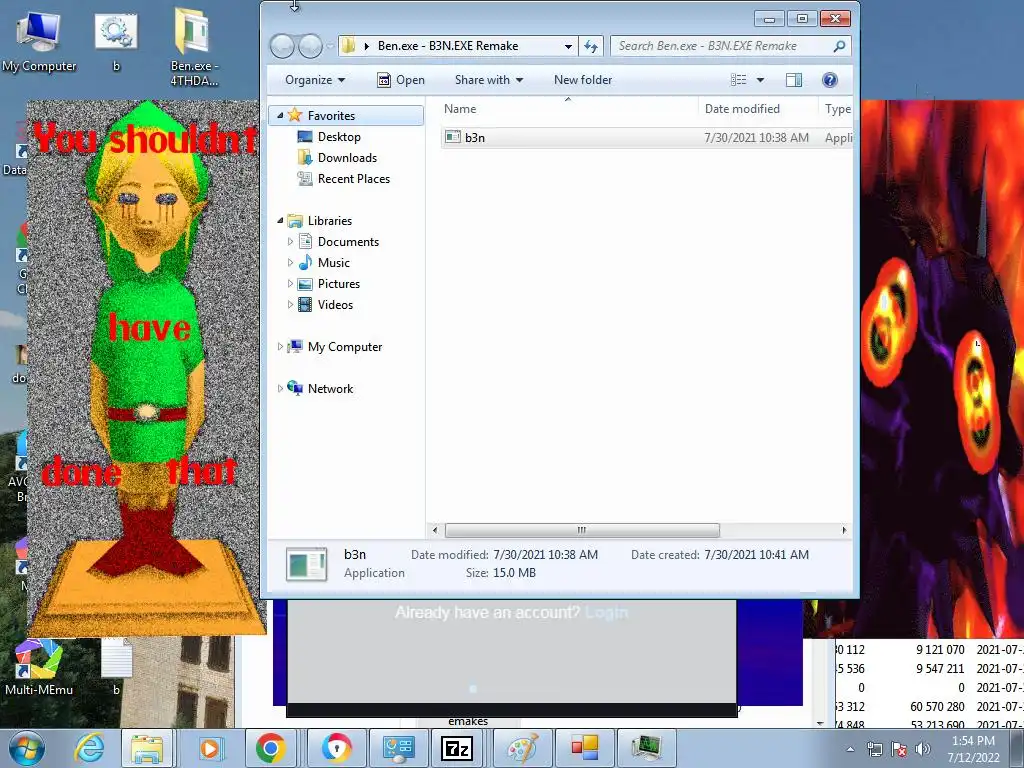Sort by the Date modified column header
The height and width of the screenshot is (768, 1024).
click(x=742, y=109)
